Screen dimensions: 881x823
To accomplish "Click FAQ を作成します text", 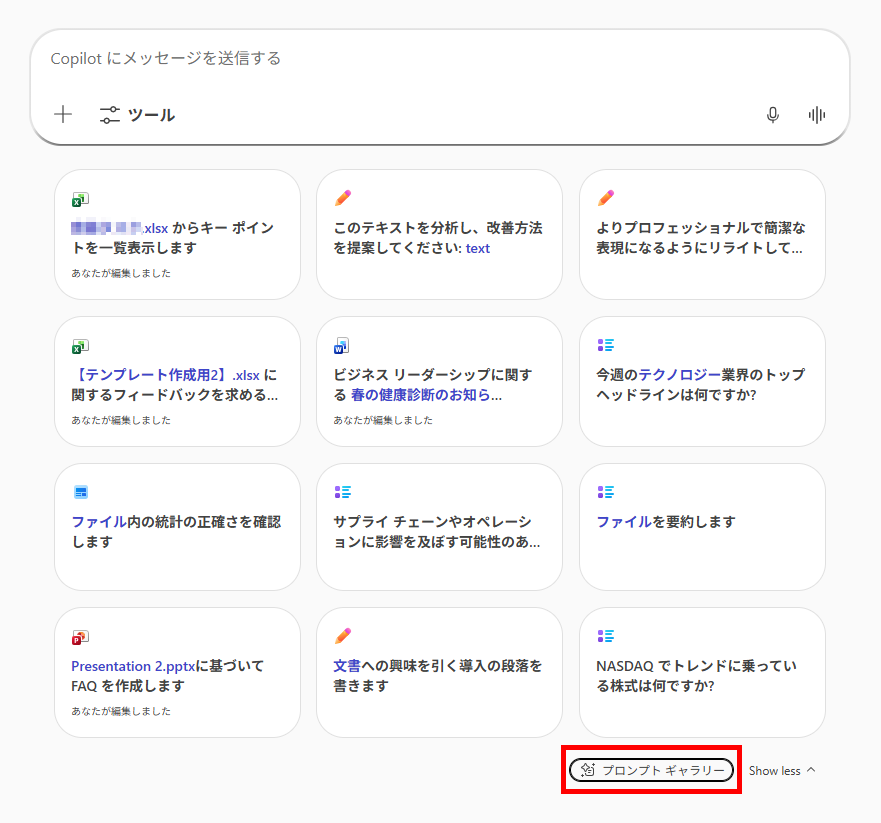I will click(128, 686).
